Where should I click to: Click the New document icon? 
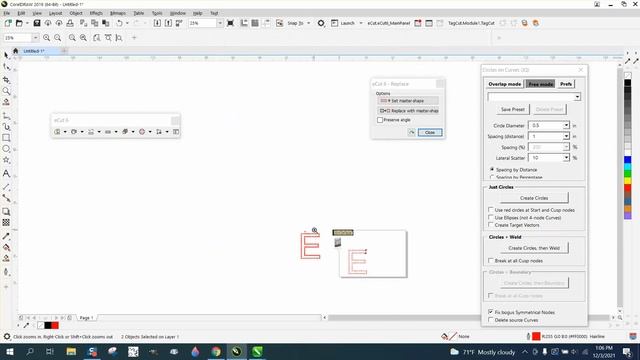coord(8,23)
